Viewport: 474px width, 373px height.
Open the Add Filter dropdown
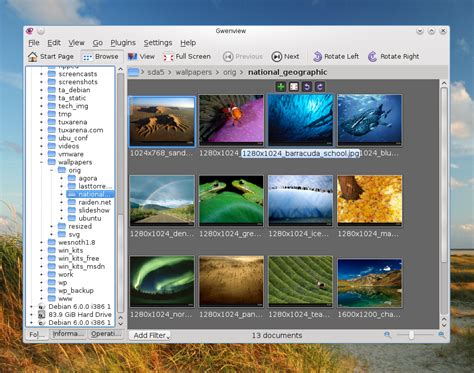tap(150, 335)
